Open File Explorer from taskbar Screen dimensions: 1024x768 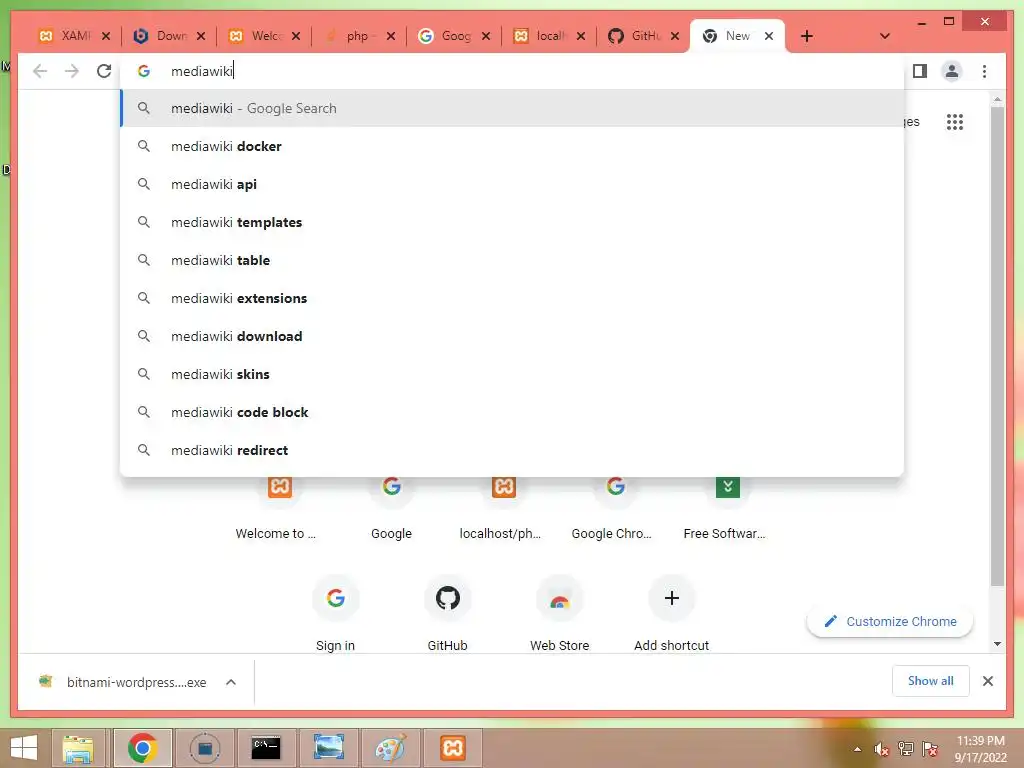click(78, 748)
